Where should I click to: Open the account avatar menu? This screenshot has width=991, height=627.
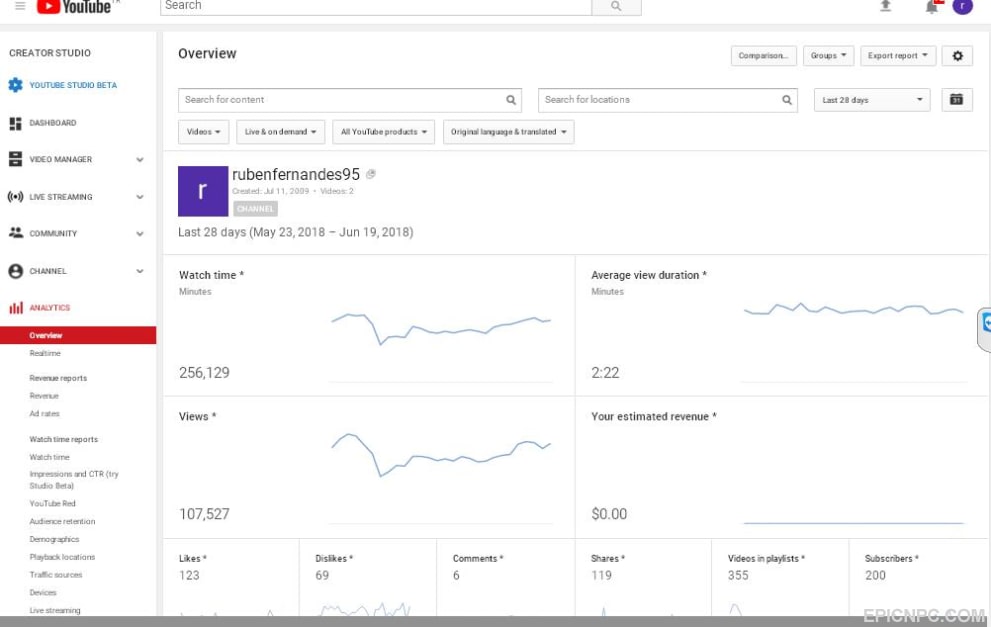963,6
